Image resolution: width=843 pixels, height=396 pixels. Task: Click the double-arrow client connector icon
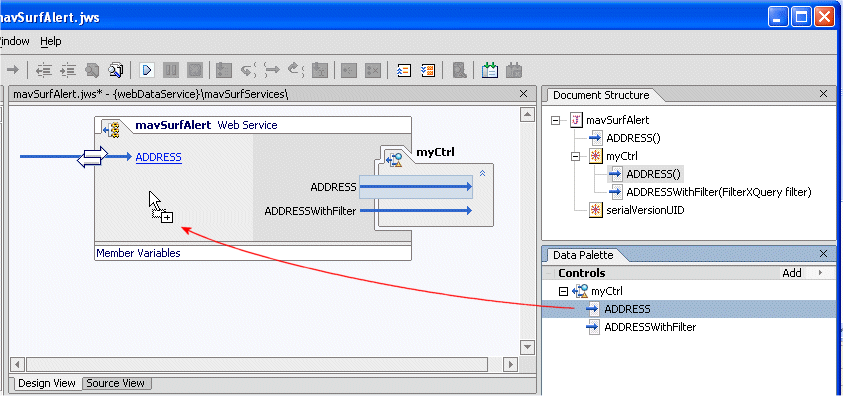92,157
